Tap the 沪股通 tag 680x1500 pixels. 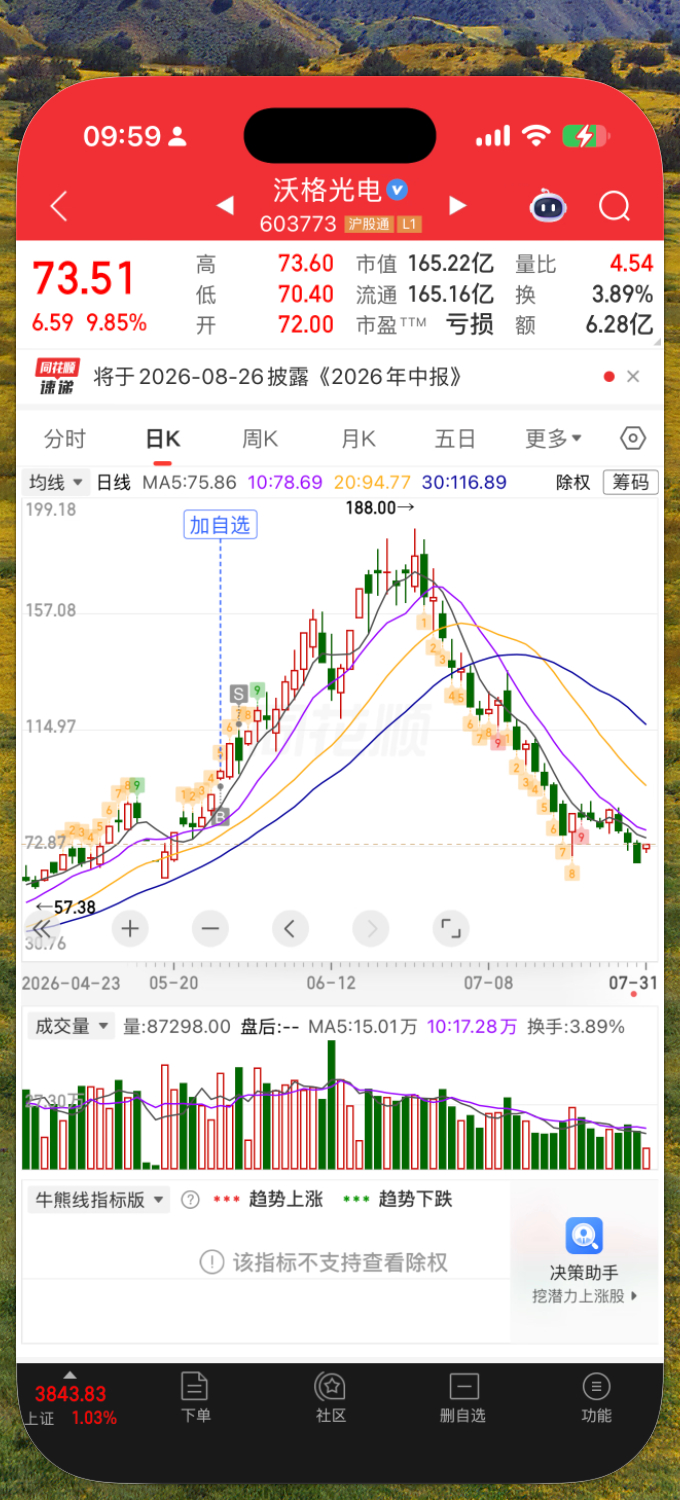click(370, 225)
